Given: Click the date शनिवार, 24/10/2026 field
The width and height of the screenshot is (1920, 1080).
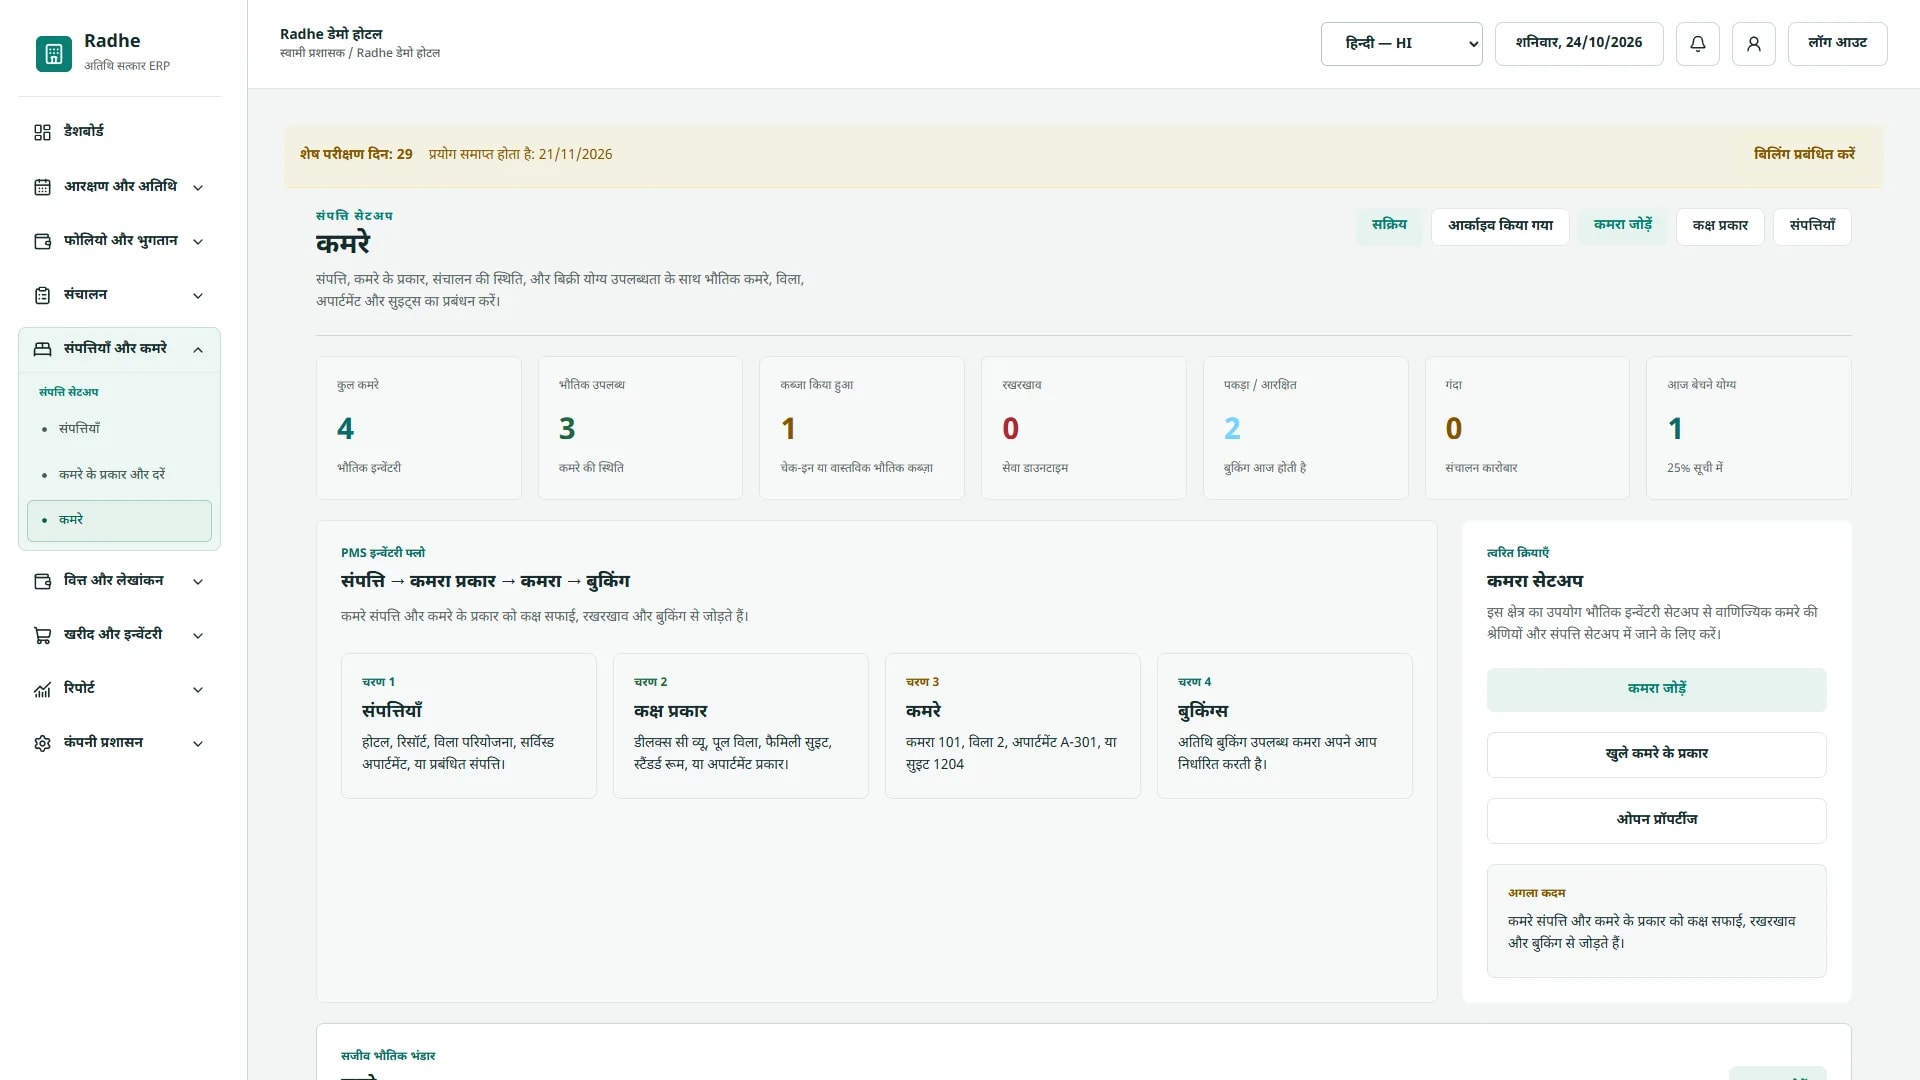Looking at the screenshot, I should [1579, 44].
